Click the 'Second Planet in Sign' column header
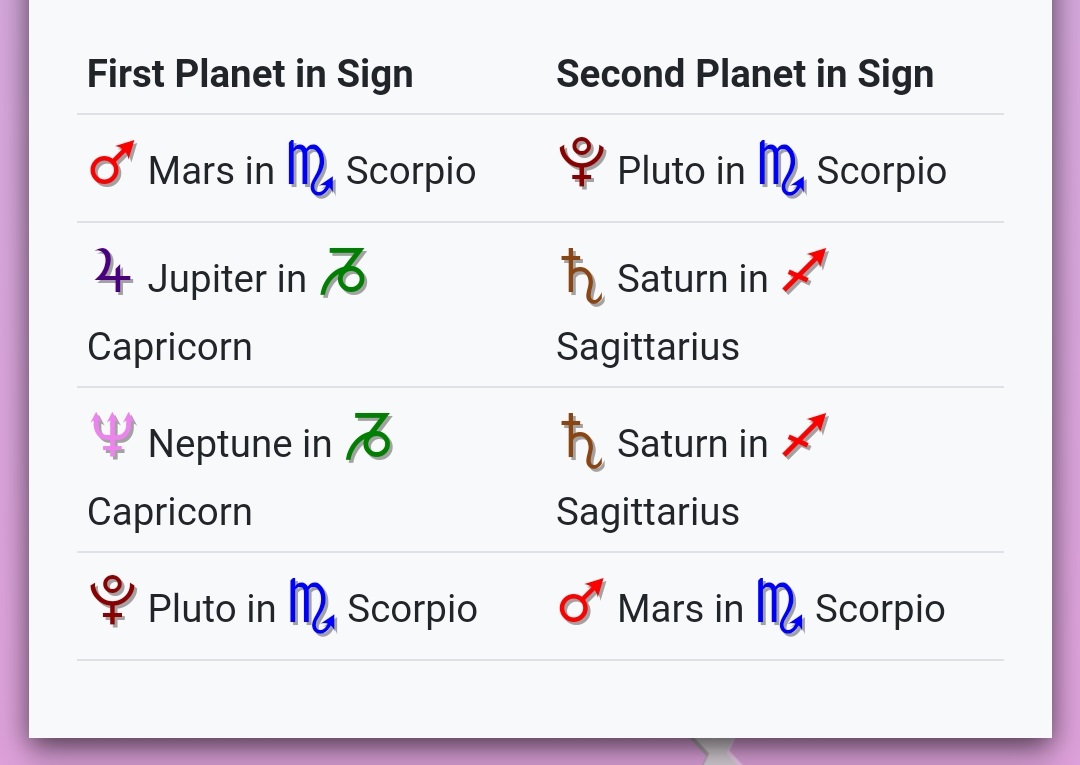The width and height of the screenshot is (1080, 765). pos(745,74)
